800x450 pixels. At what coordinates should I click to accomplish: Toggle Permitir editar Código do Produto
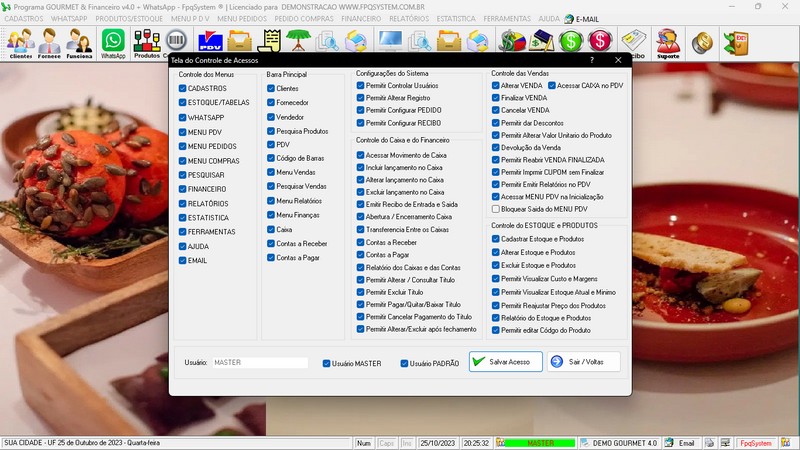coord(495,330)
